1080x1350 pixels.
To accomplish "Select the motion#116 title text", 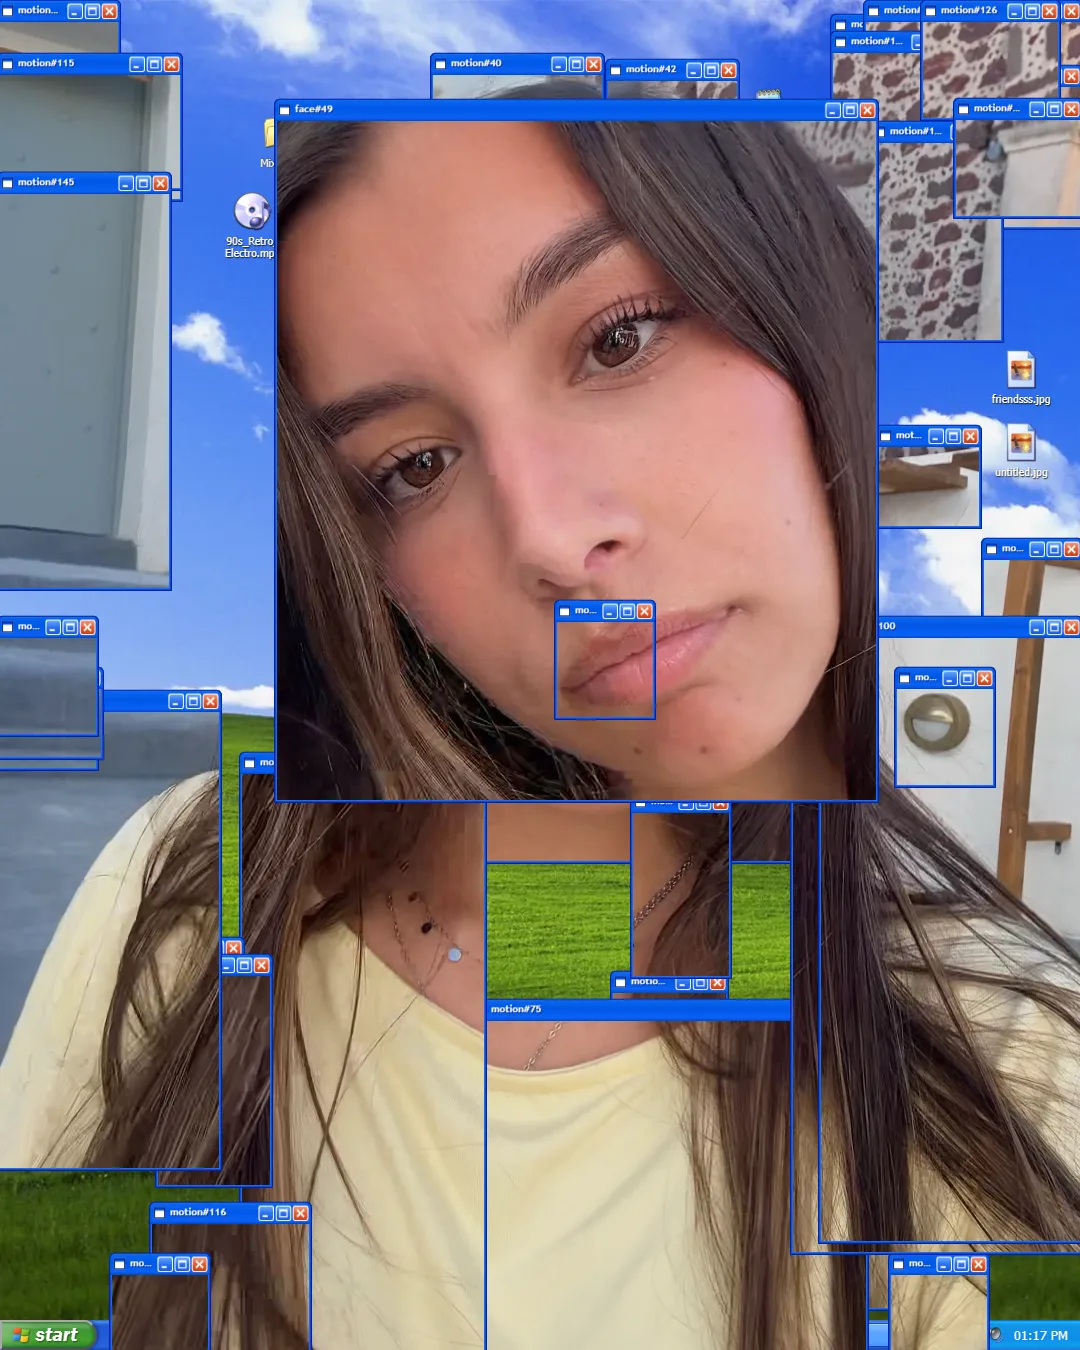I will (198, 1212).
